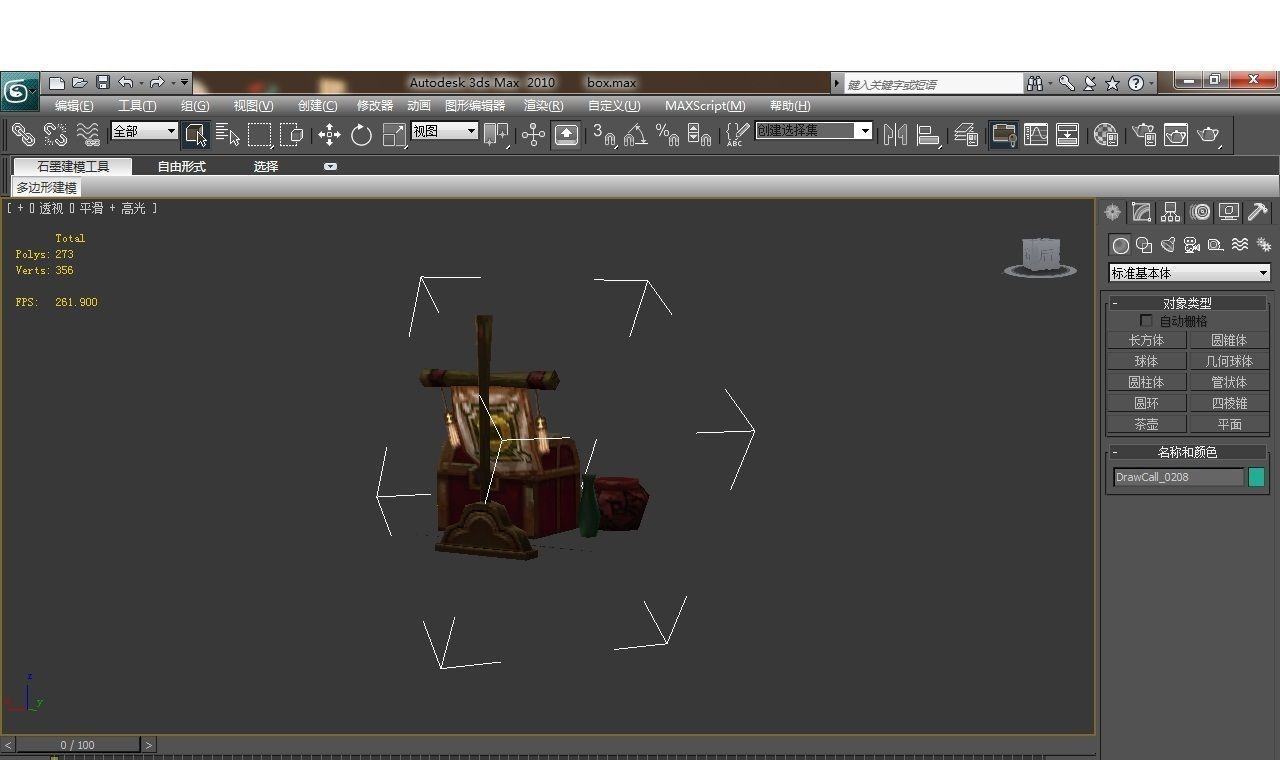Create a 长方体 primitive
This screenshot has width=1280, height=760.
pos(1146,340)
